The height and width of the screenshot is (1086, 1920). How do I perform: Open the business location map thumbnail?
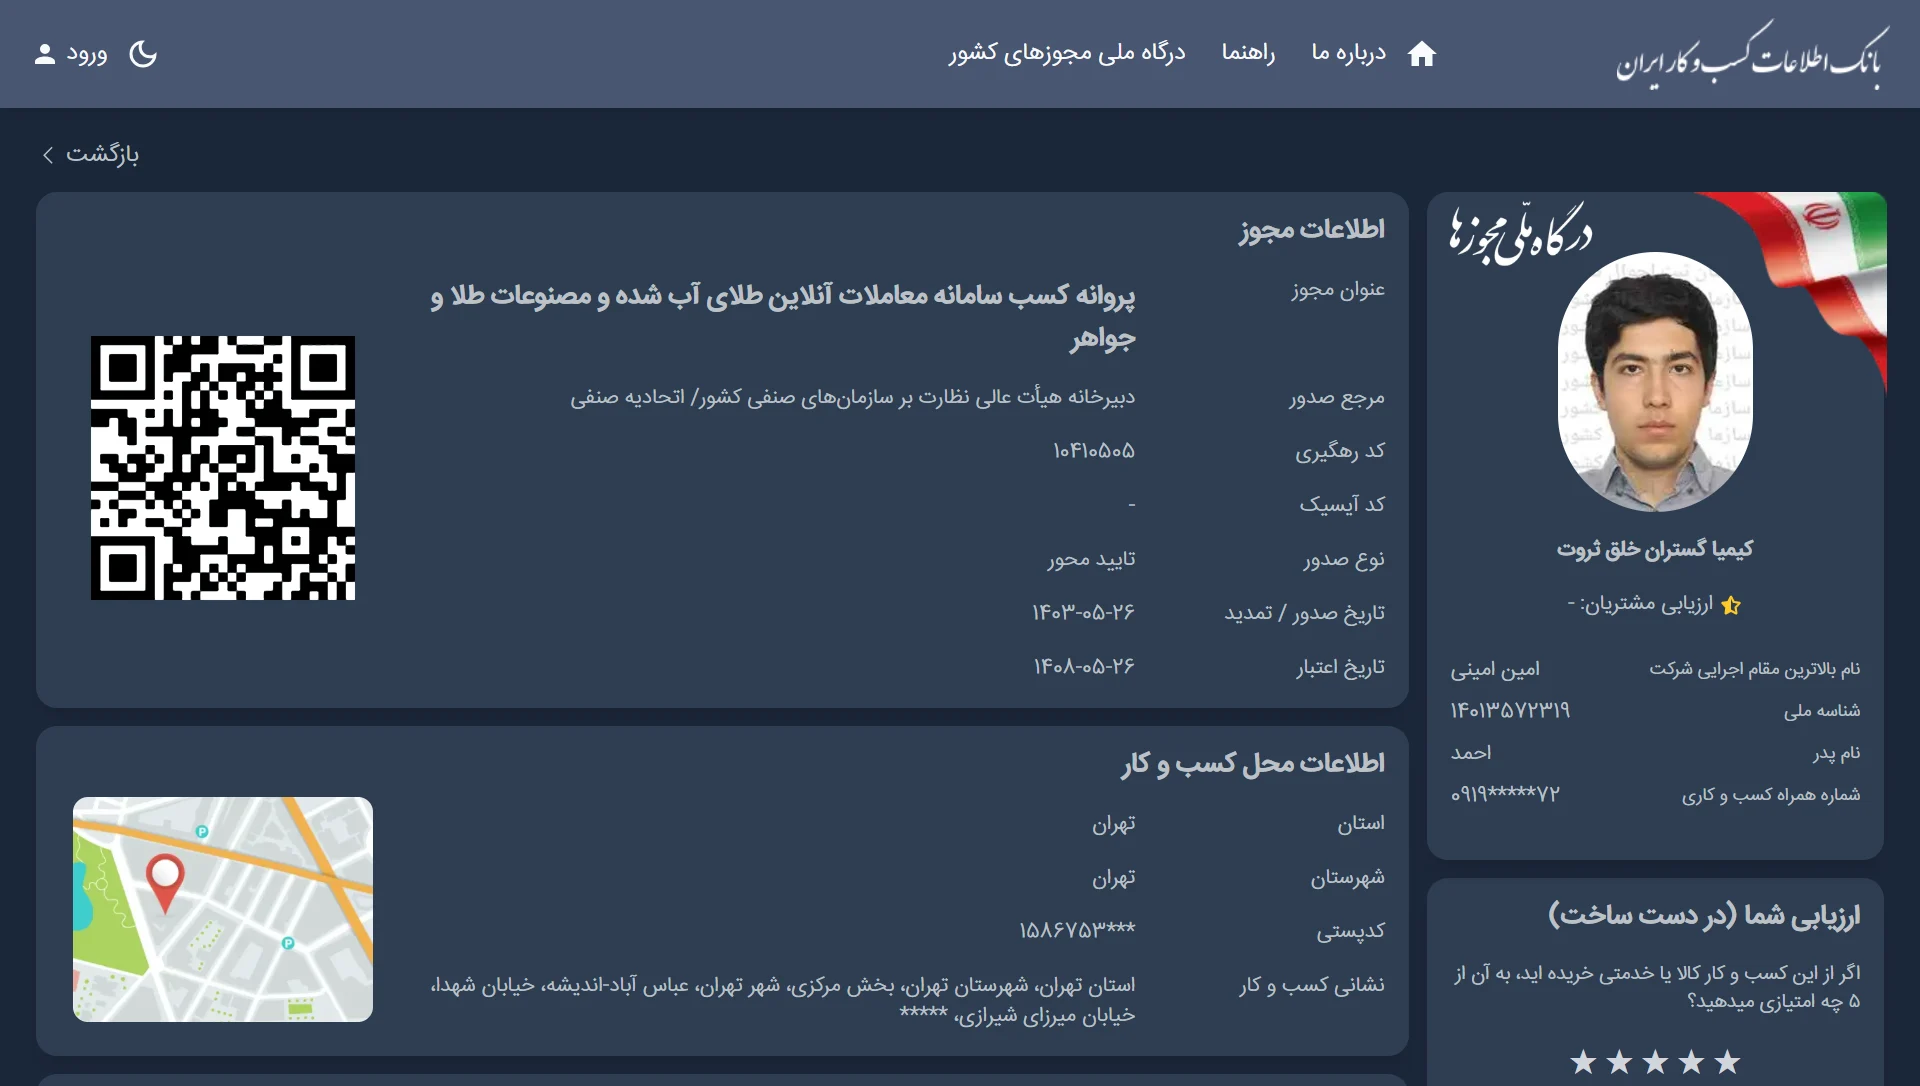pos(223,909)
